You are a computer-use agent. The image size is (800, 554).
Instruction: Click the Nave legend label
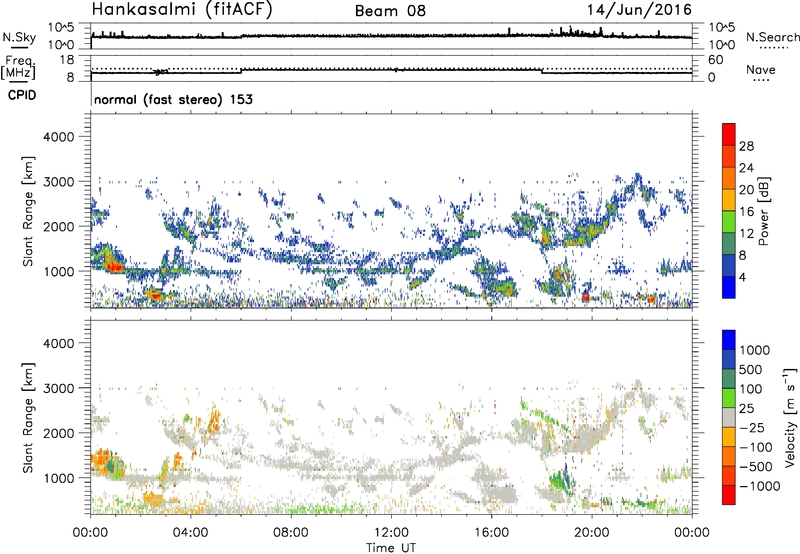coord(760,69)
